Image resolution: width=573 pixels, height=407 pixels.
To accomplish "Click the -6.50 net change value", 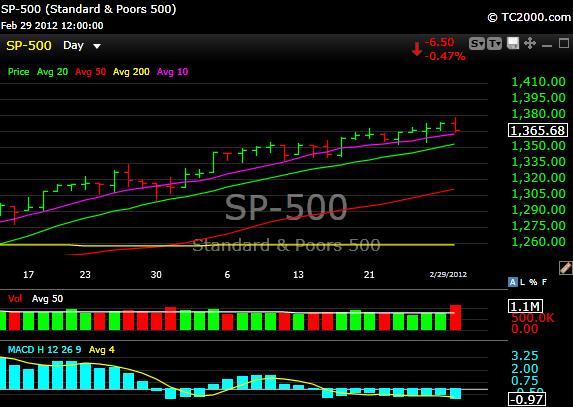I will [x=439, y=42].
